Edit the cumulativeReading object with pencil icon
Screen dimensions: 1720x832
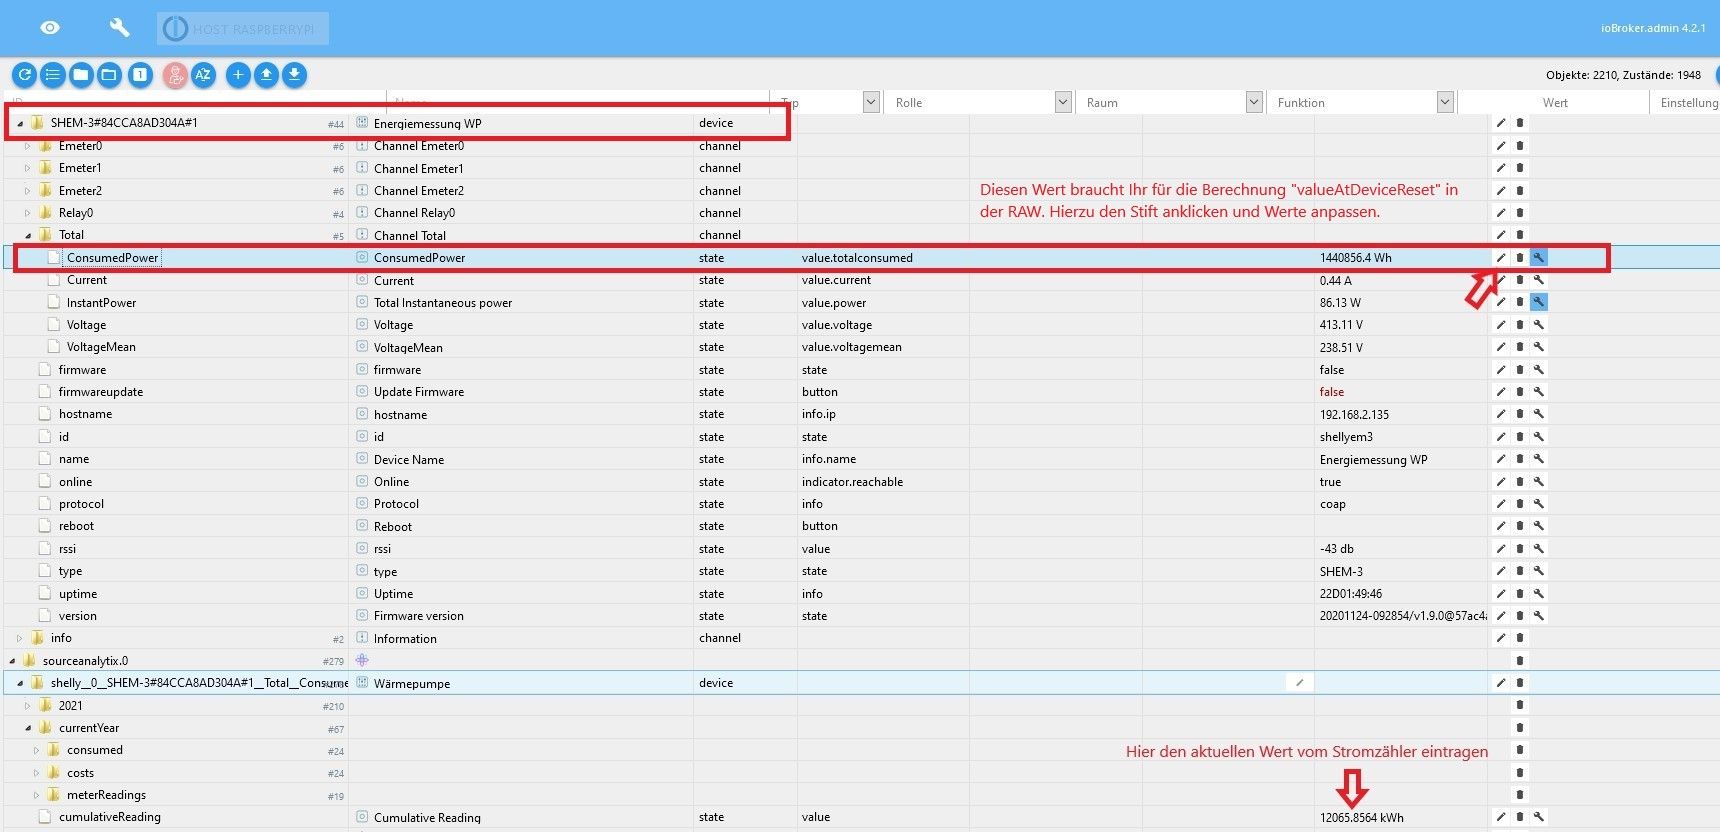click(1500, 817)
